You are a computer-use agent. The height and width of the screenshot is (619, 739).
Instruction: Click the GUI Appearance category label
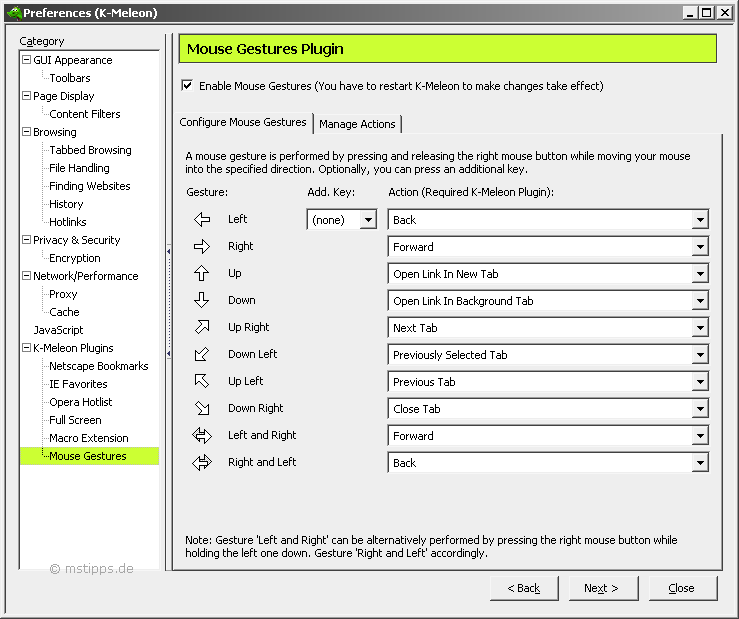(x=73, y=60)
